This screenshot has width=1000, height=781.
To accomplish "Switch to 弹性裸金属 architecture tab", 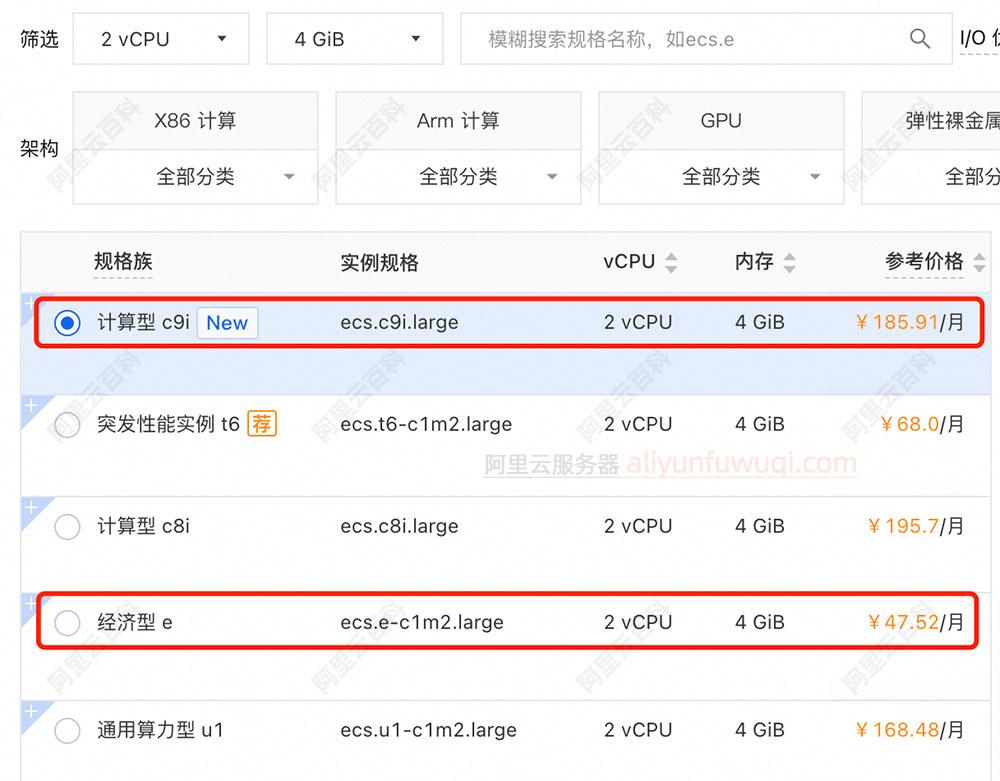I will [931, 120].
